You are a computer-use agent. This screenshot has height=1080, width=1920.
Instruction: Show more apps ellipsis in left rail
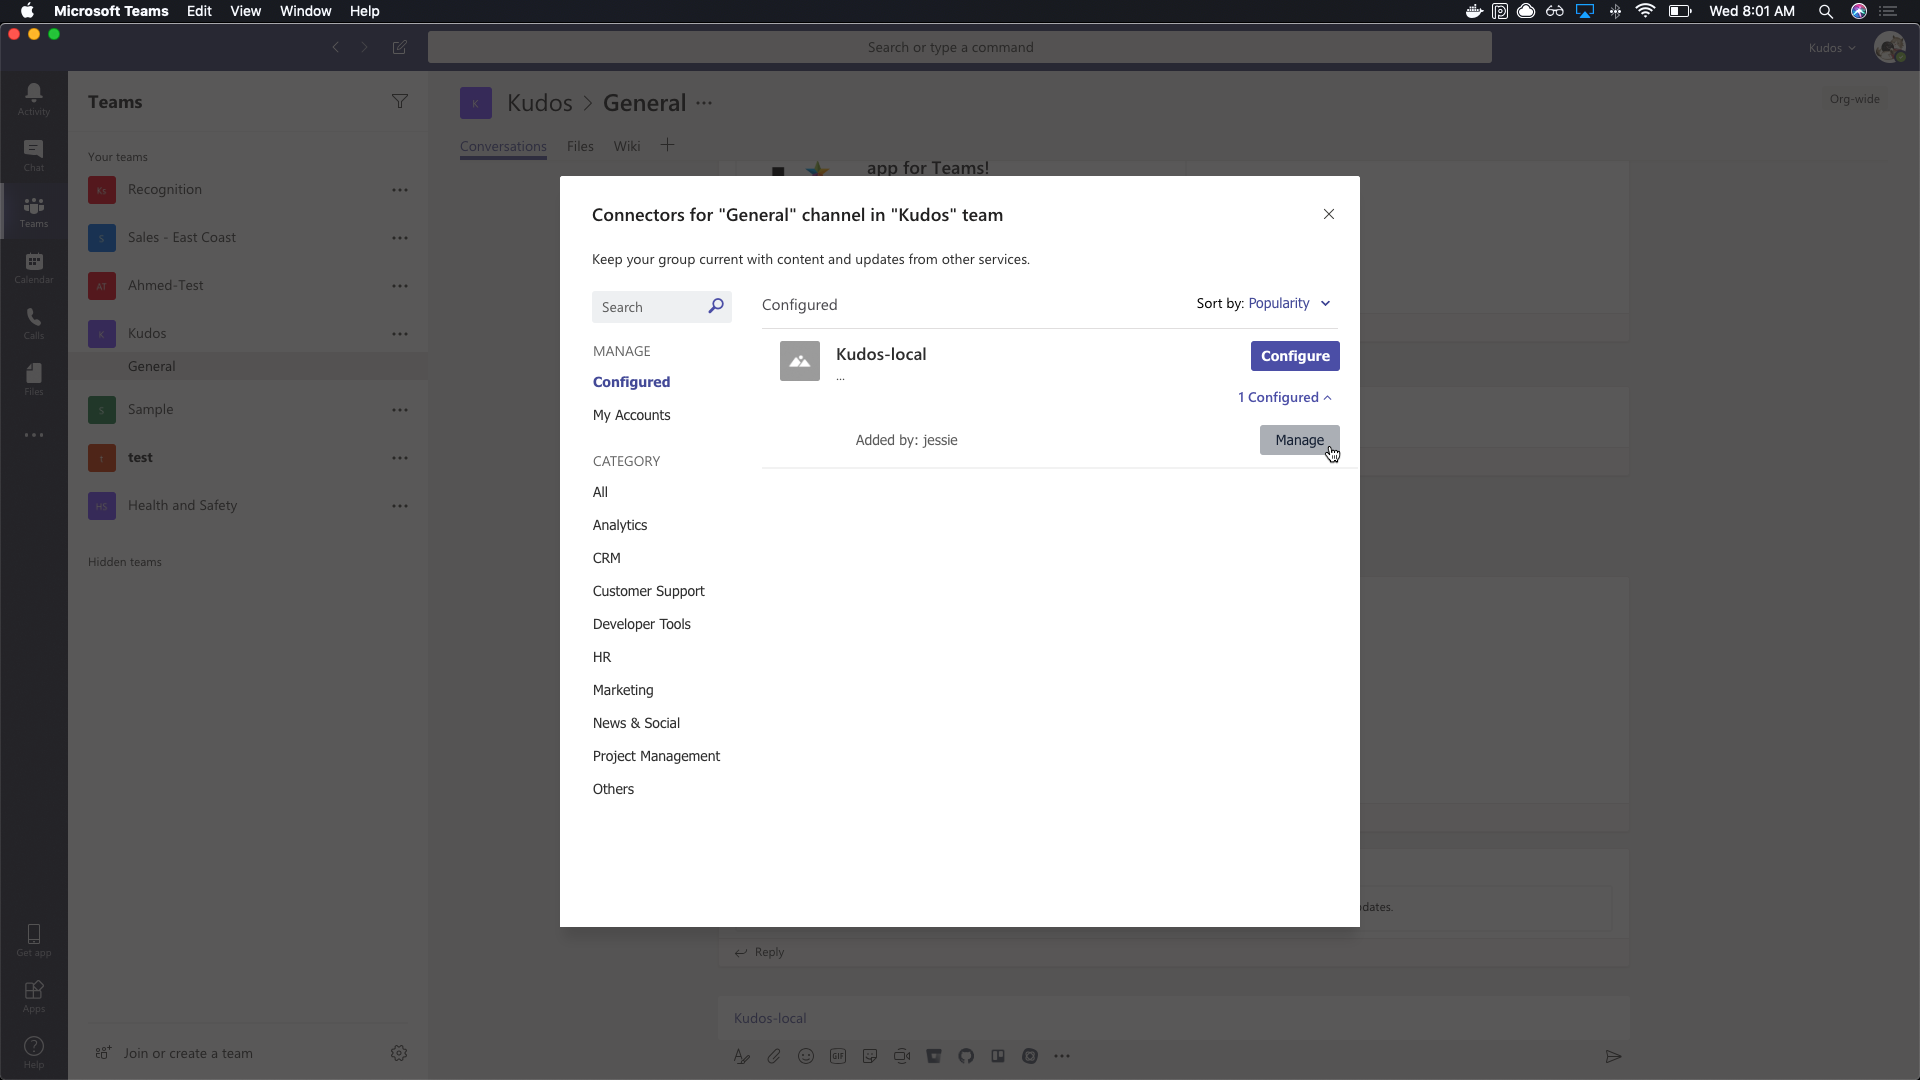(34, 435)
